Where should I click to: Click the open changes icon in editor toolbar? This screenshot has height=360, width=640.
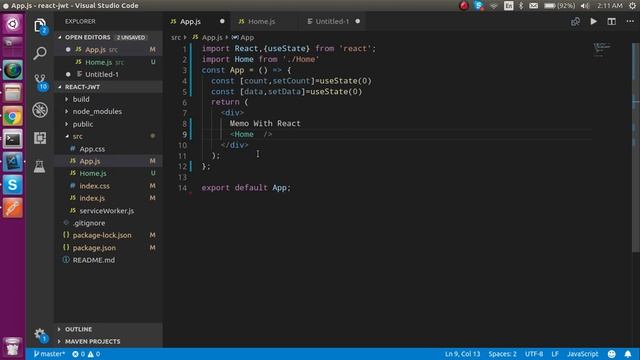575,21
